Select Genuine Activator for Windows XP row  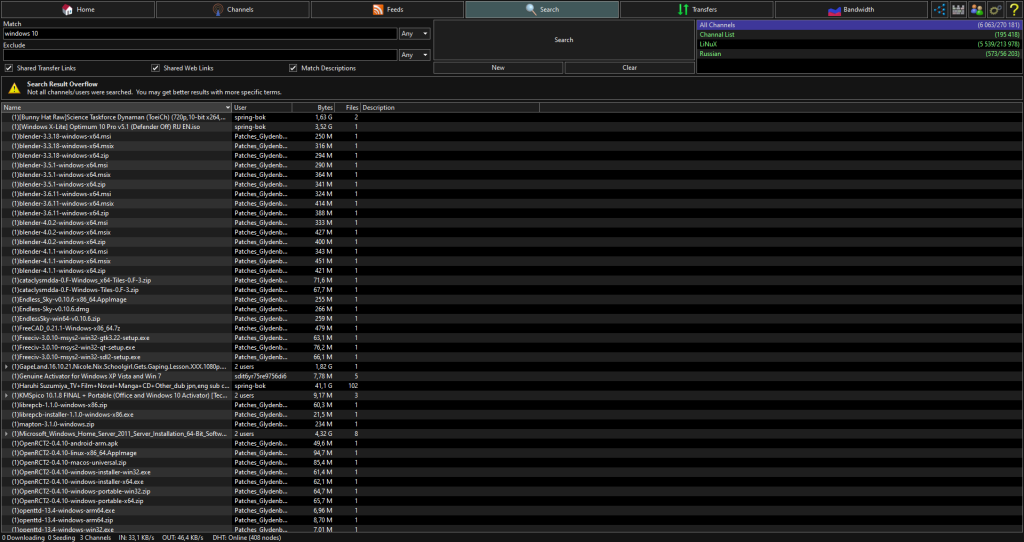(512, 376)
